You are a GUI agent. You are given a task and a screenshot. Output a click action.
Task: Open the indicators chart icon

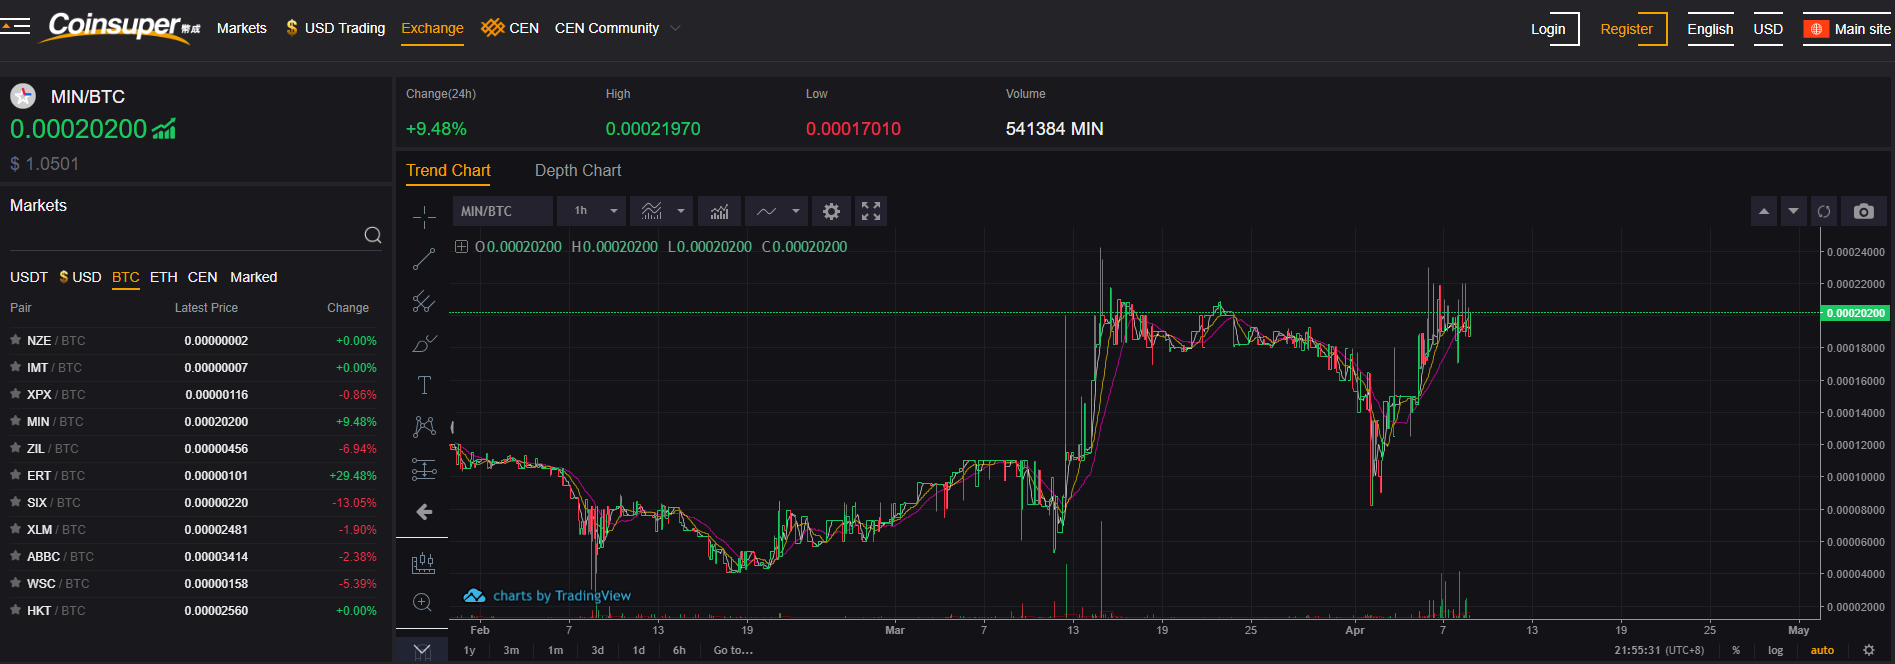coord(719,211)
